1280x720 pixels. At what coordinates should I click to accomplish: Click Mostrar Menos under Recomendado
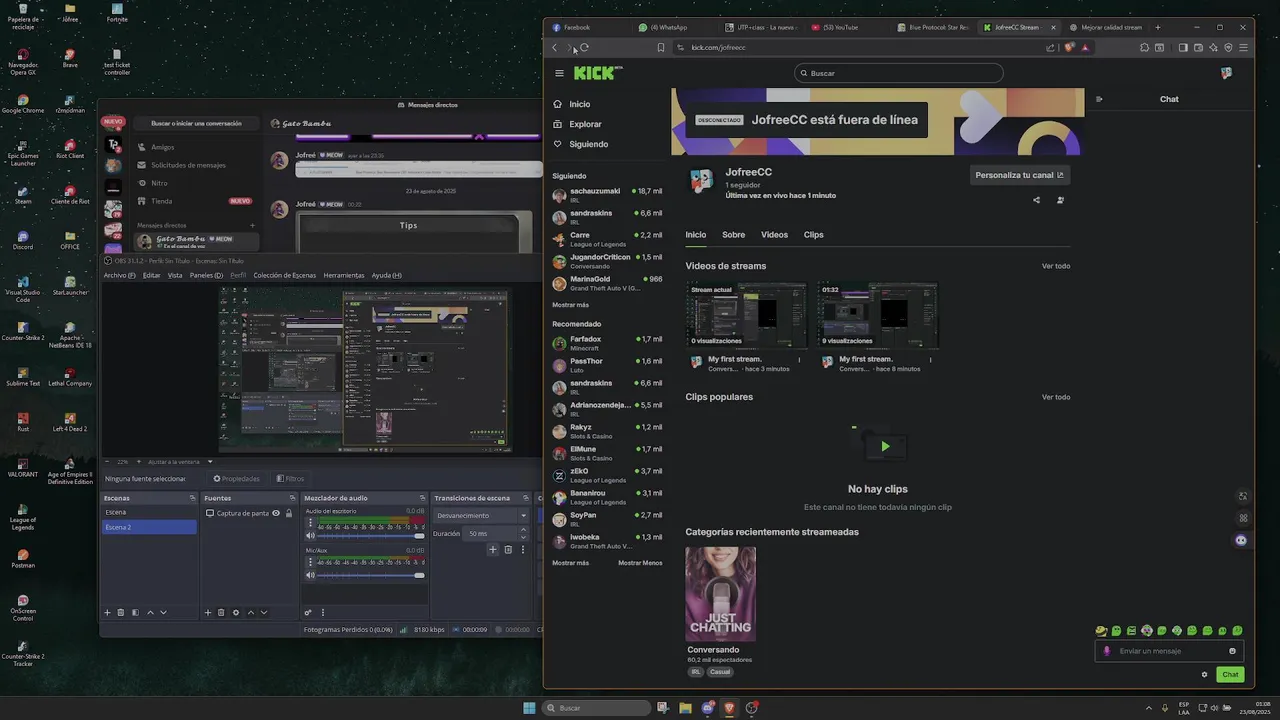coord(640,563)
